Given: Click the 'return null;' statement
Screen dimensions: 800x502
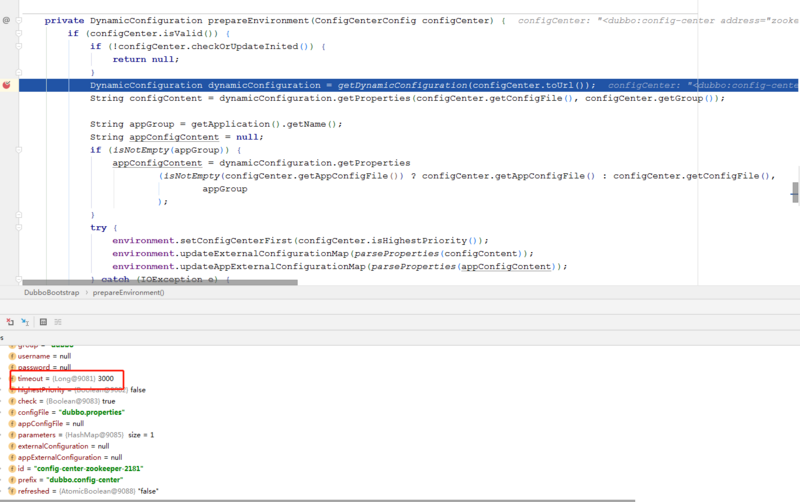Looking at the screenshot, I should [x=146, y=59].
